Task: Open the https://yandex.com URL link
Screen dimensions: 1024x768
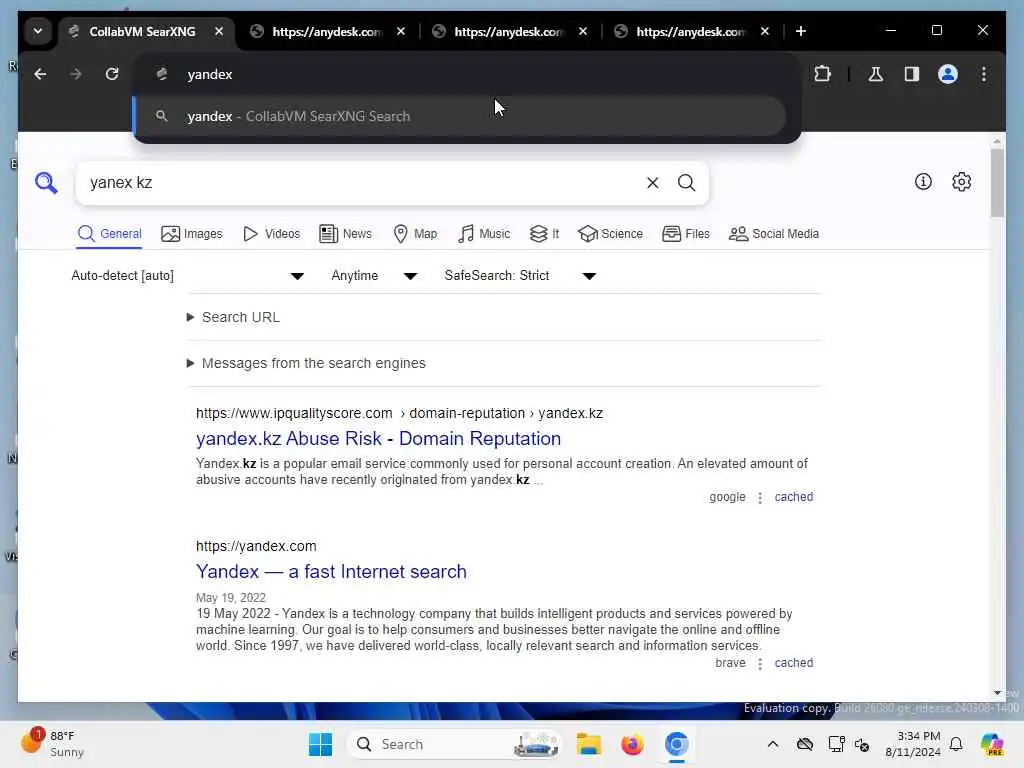Action: pyautogui.click(x=256, y=546)
